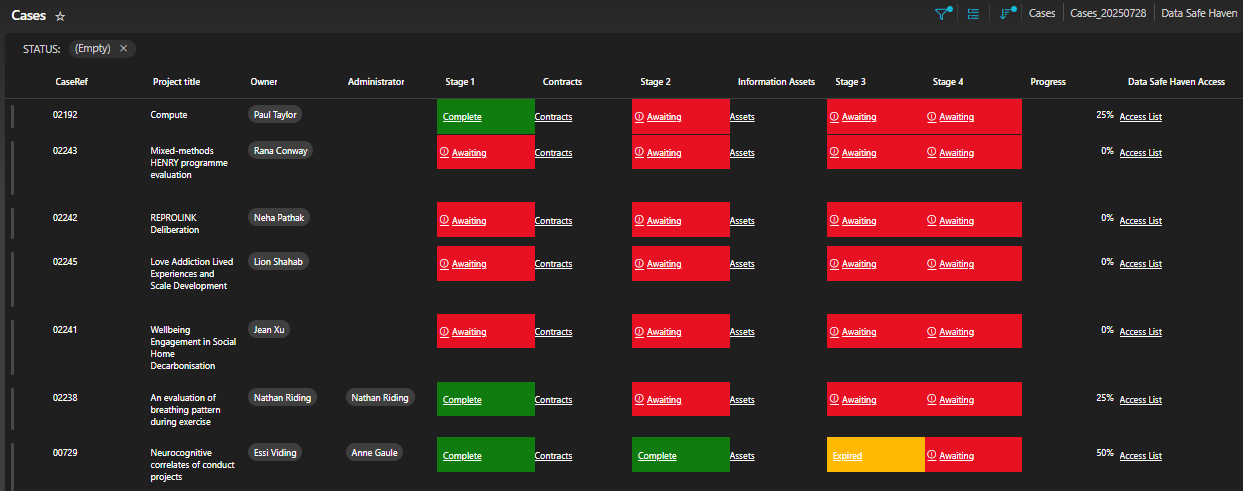This screenshot has width=1243, height=491.
Task: Click the group-by list icon
Action: pyautogui.click(x=973, y=14)
